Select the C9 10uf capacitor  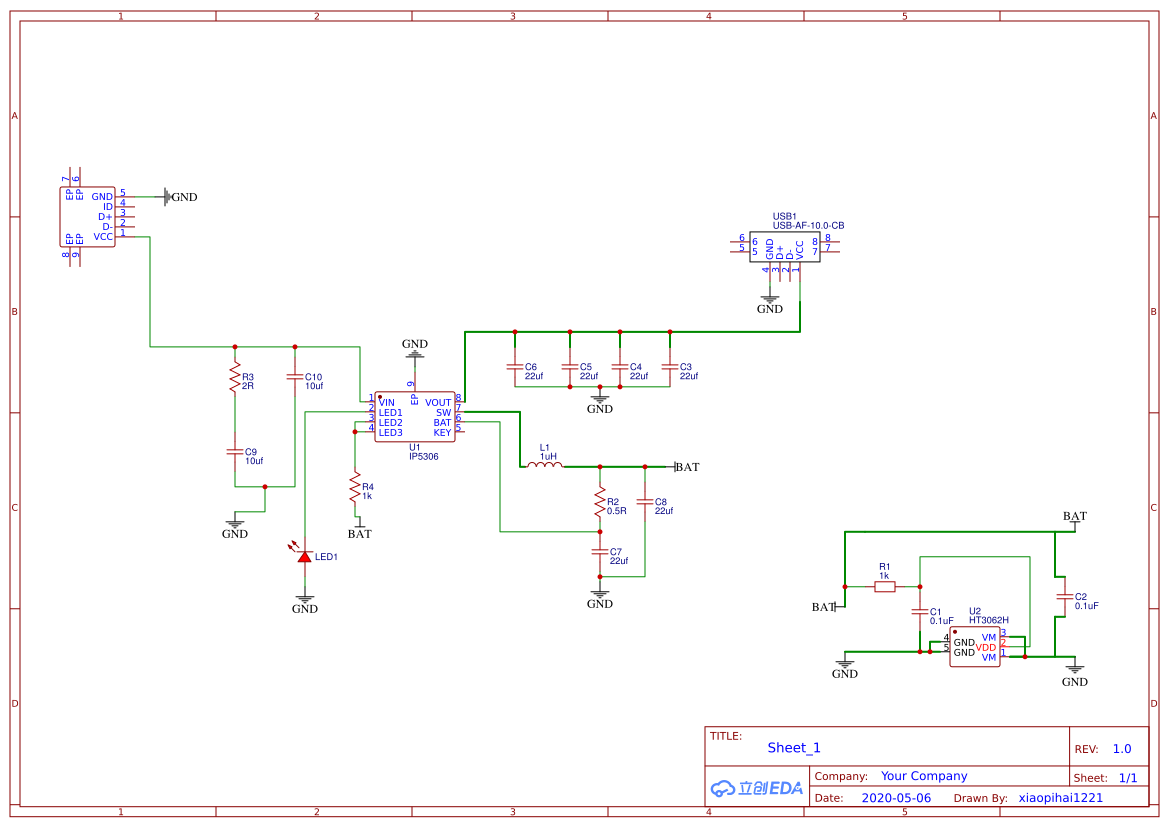tap(235, 452)
